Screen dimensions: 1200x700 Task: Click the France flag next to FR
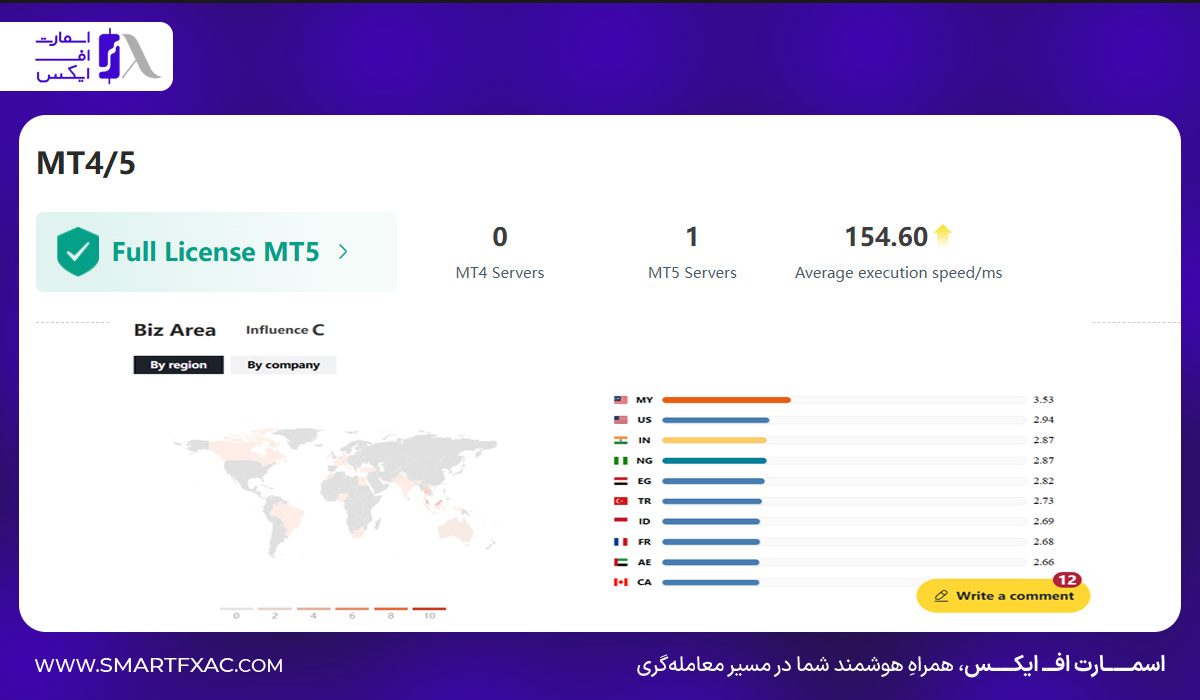pos(621,542)
